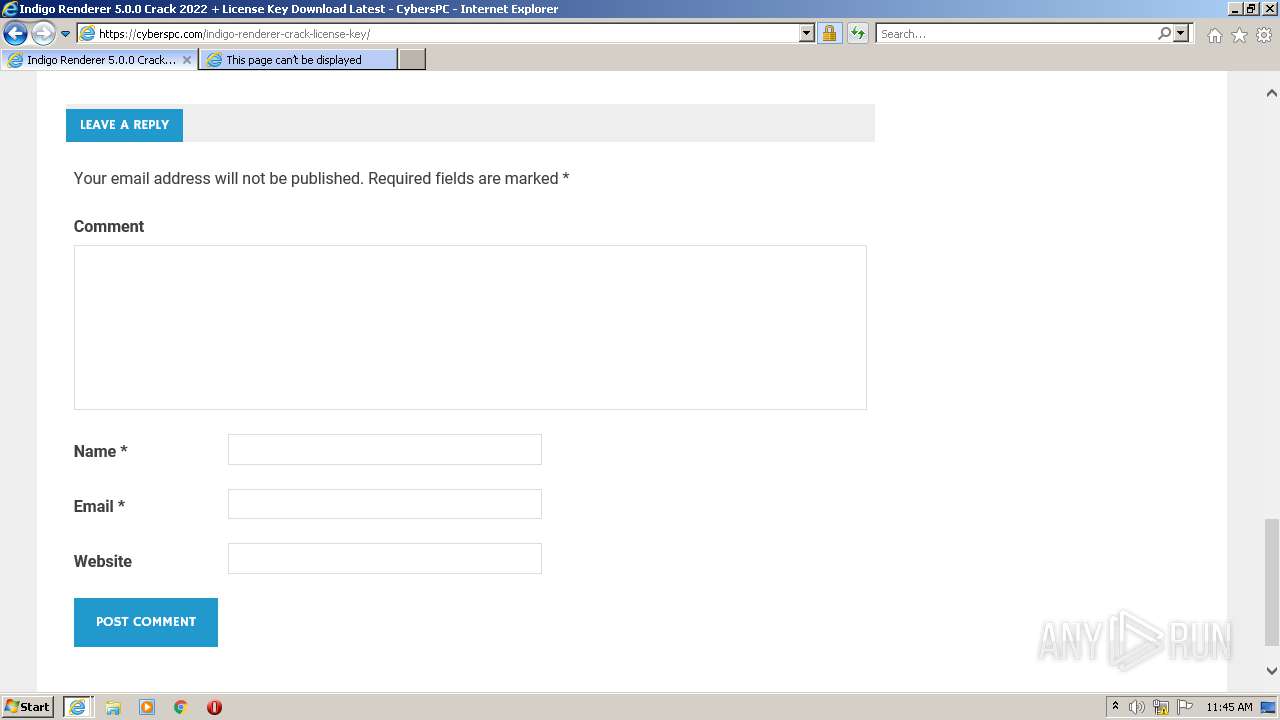Open the recent pages dropdown arrow
1280x720 pixels.
coord(65,34)
